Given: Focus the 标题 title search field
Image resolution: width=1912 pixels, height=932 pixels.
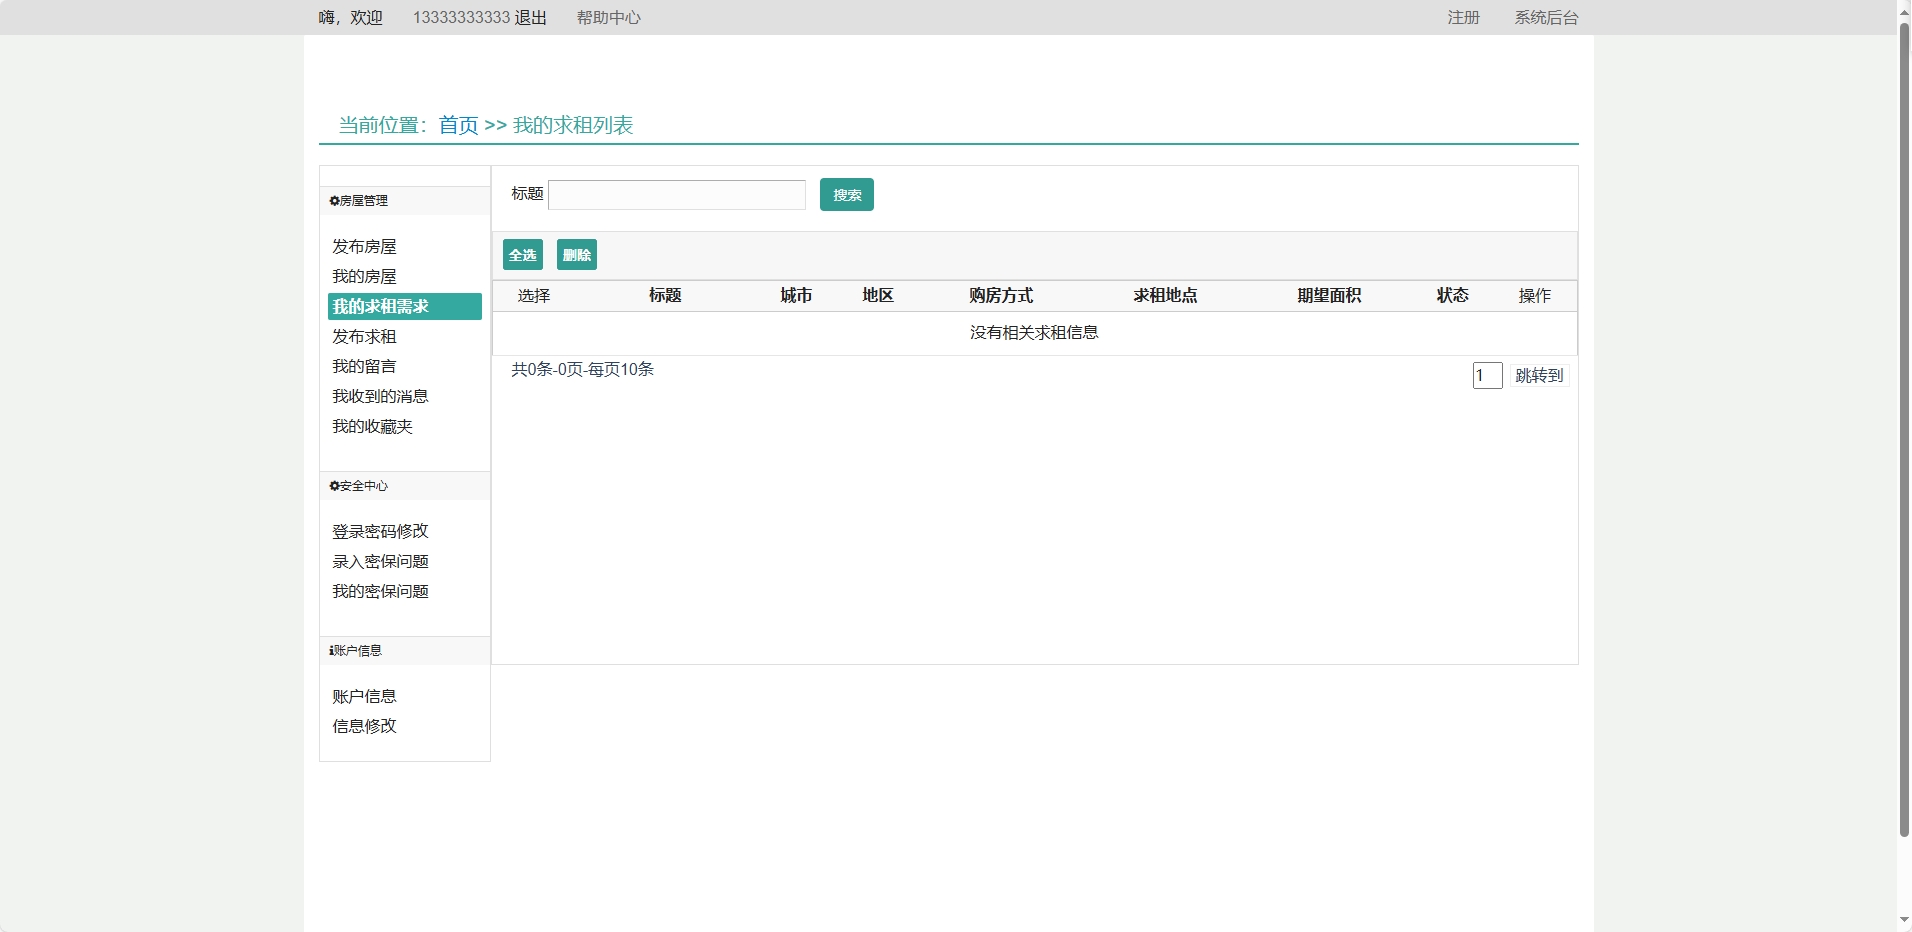Looking at the screenshot, I should (x=677, y=195).
